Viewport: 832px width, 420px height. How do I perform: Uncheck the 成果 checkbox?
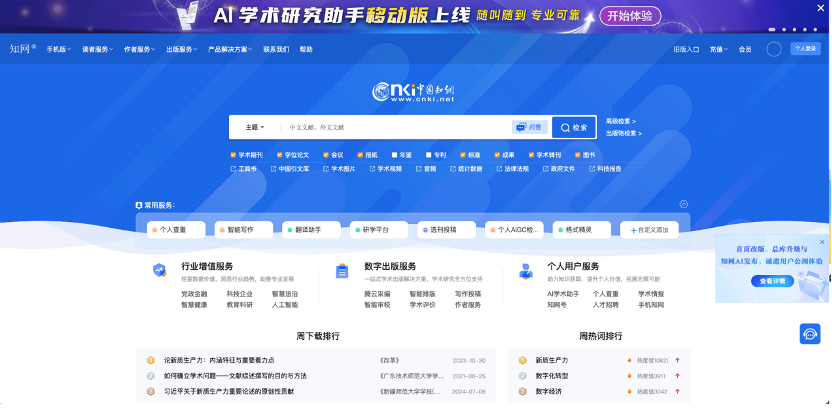pos(497,155)
